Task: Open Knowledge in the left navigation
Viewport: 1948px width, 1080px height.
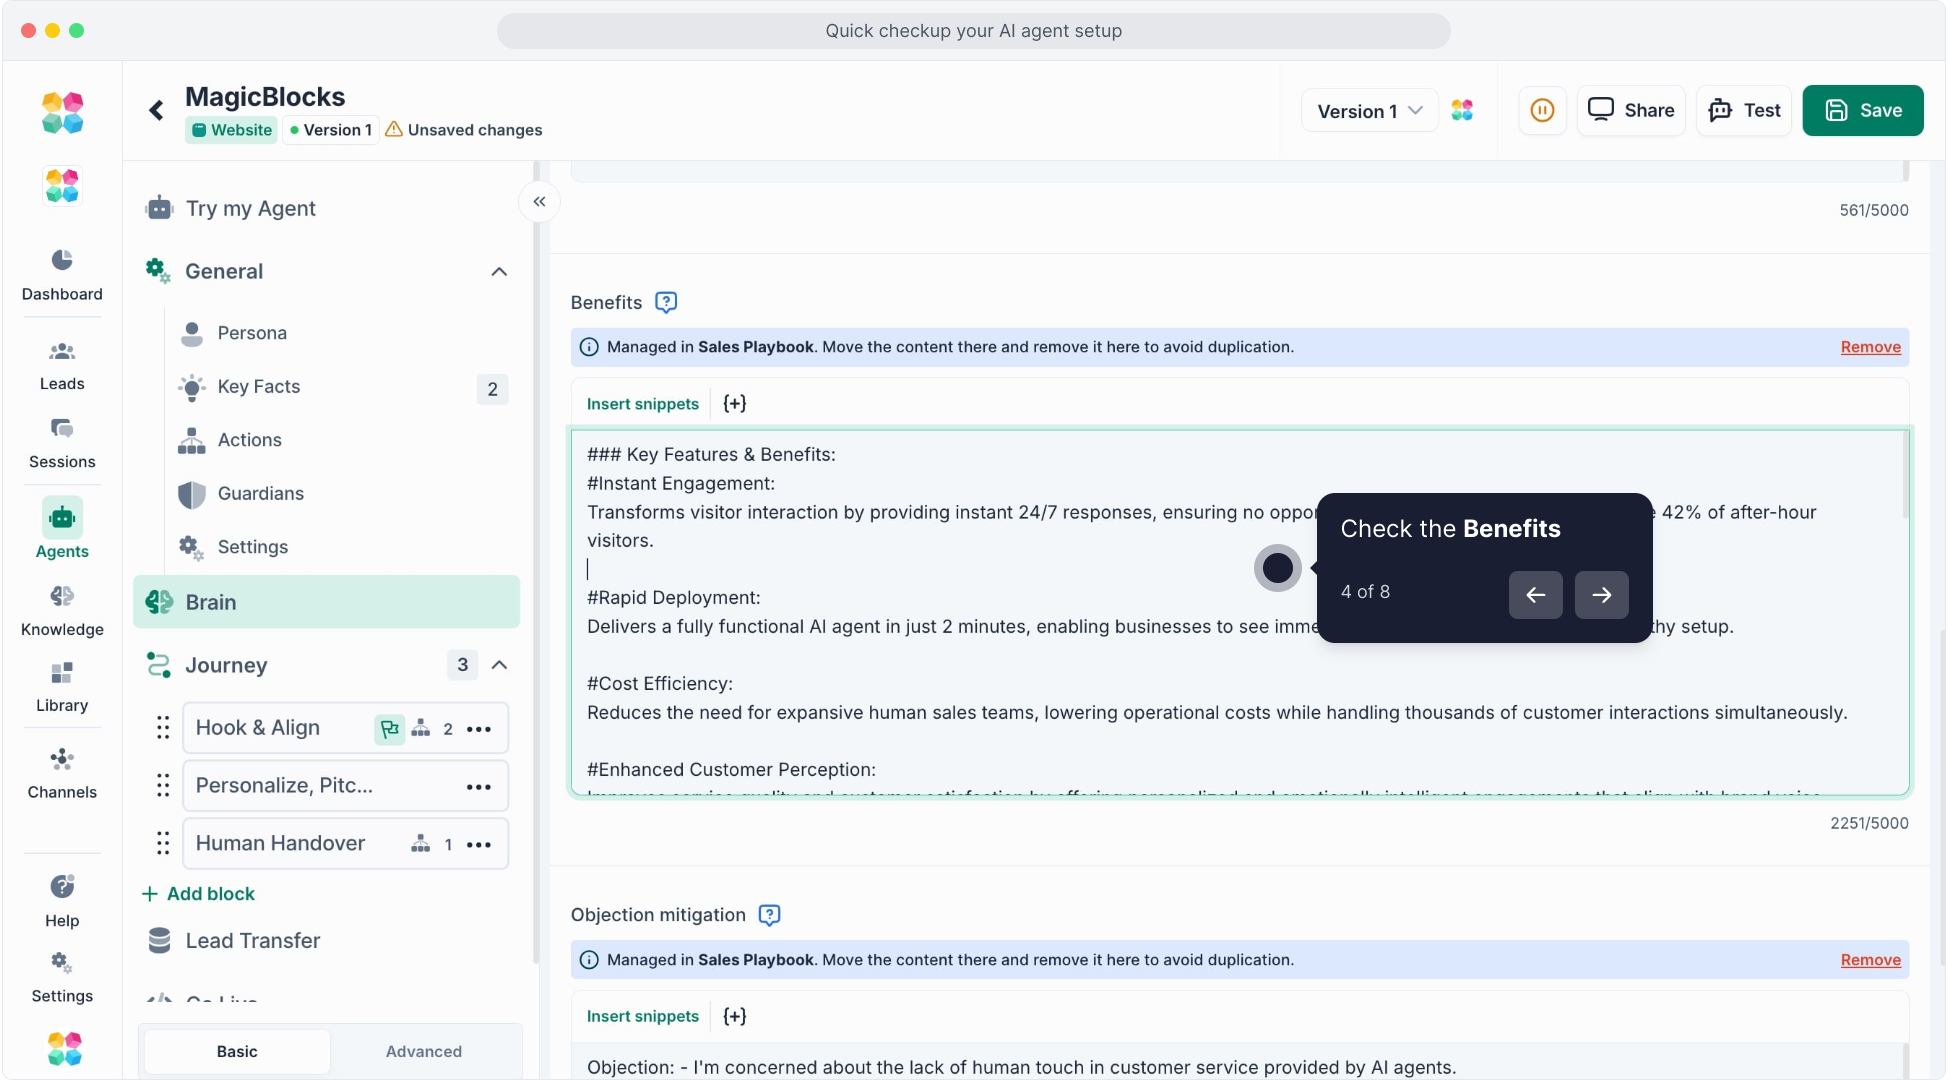Action: pos(62,610)
